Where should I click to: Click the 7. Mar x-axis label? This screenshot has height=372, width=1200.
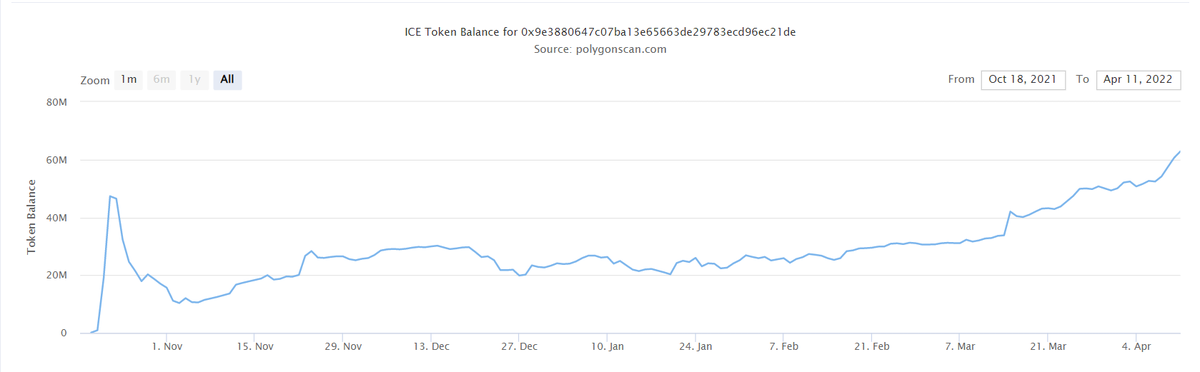(x=959, y=346)
